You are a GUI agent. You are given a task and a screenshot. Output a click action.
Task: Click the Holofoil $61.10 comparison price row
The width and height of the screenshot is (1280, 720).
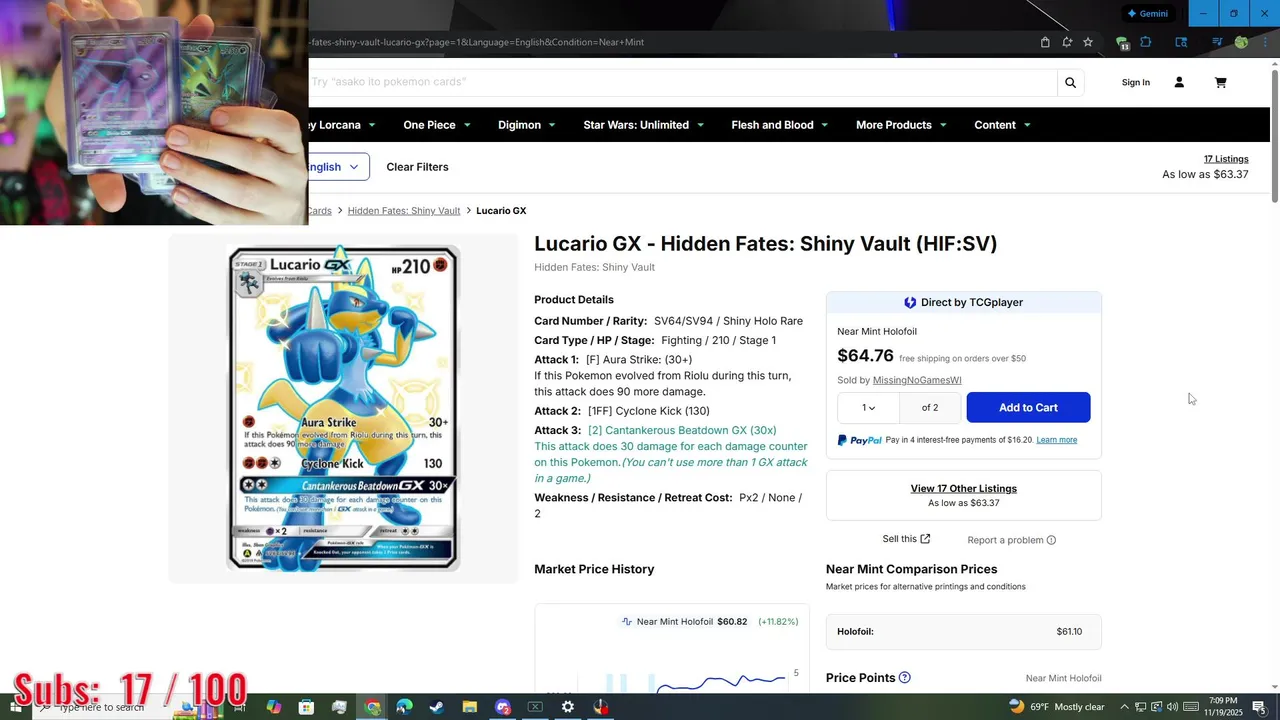coord(963,632)
